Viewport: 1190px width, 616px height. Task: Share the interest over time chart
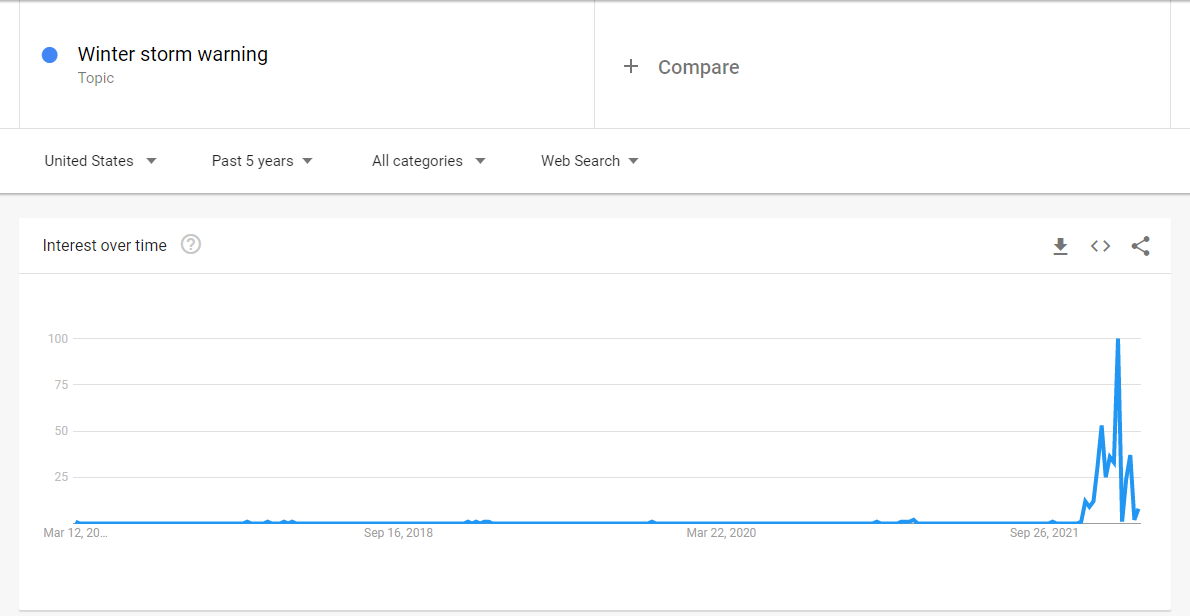pos(1140,246)
